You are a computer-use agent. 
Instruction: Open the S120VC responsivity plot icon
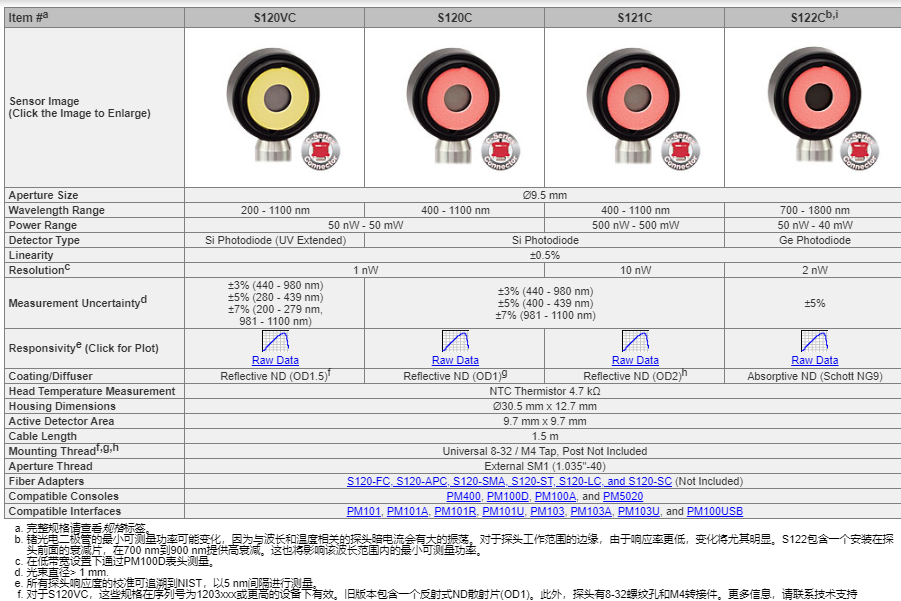[275, 341]
